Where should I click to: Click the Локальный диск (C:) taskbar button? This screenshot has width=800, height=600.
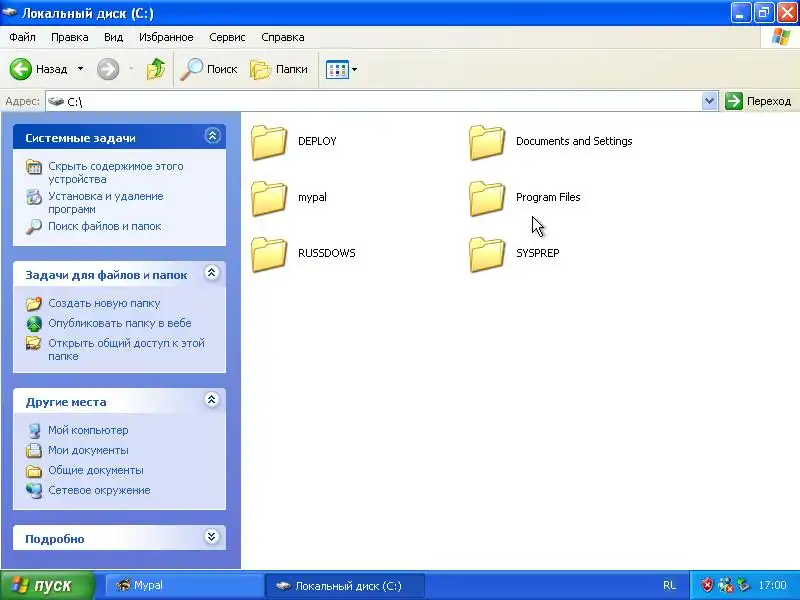(x=345, y=586)
